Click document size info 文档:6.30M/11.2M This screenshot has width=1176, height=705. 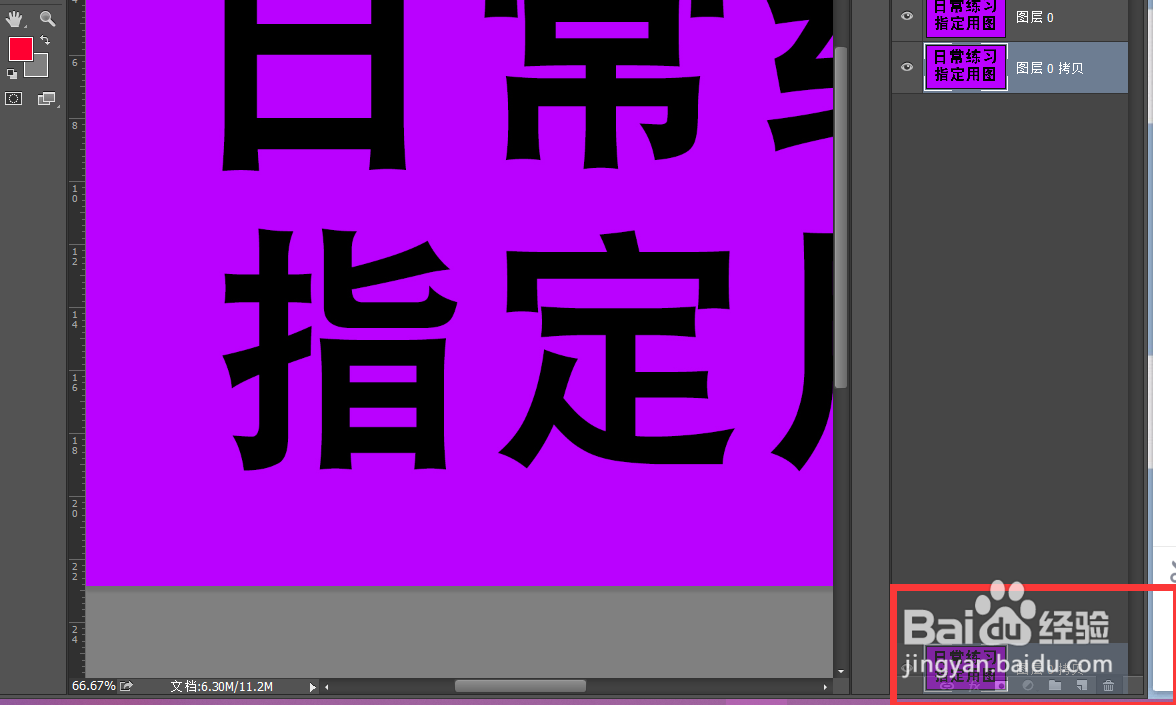tap(221, 686)
